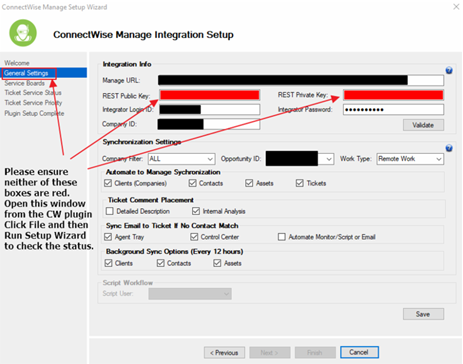Toggle the Assets background sync checkbox
This screenshot has width=463, height=364.
coord(217,263)
